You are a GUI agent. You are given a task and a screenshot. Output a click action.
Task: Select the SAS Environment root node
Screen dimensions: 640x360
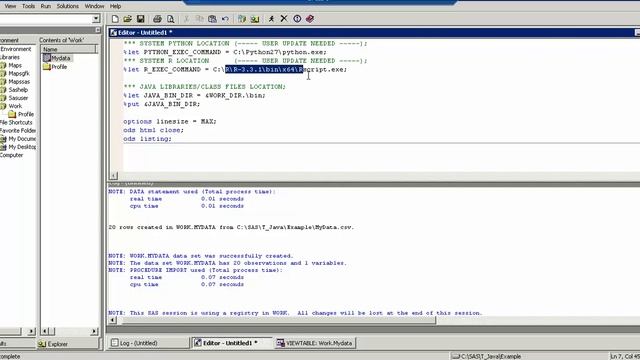pos(16,49)
